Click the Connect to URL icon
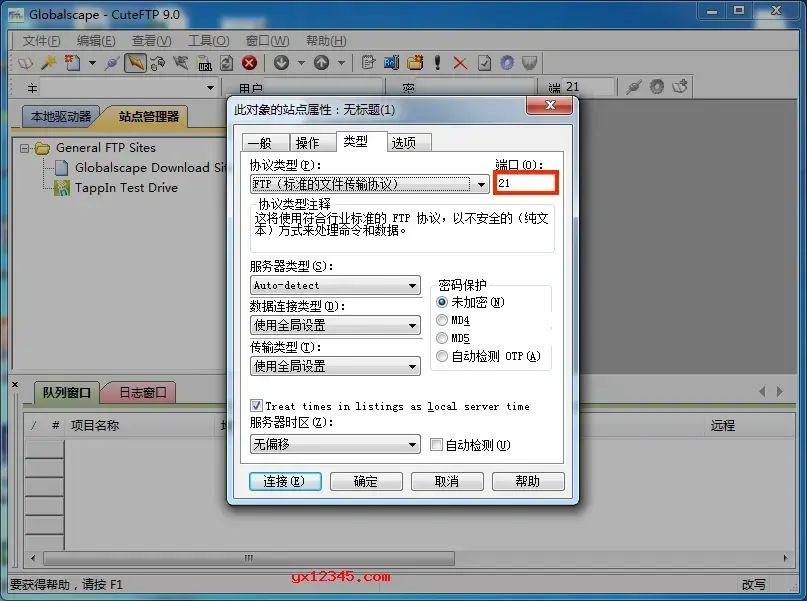The height and width of the screenshot is (601, 807). pyautogui.click(x=204, y=63)
